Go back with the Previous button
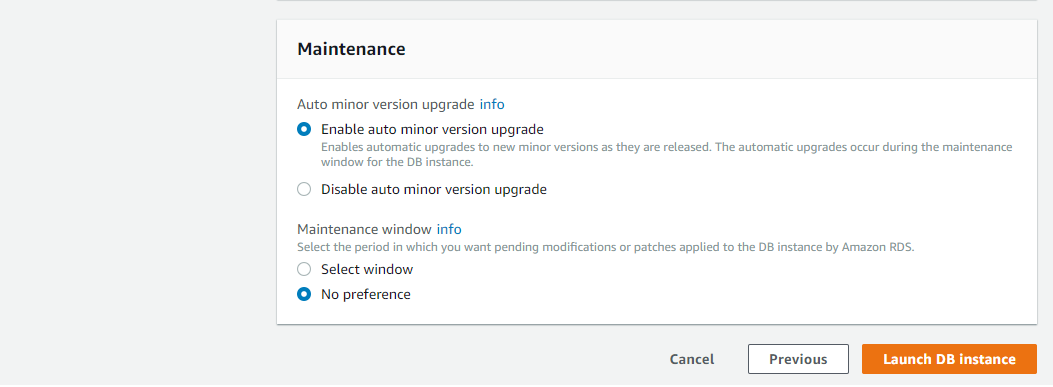Viewport: 1053px width, 387px height. click(798, 359)
